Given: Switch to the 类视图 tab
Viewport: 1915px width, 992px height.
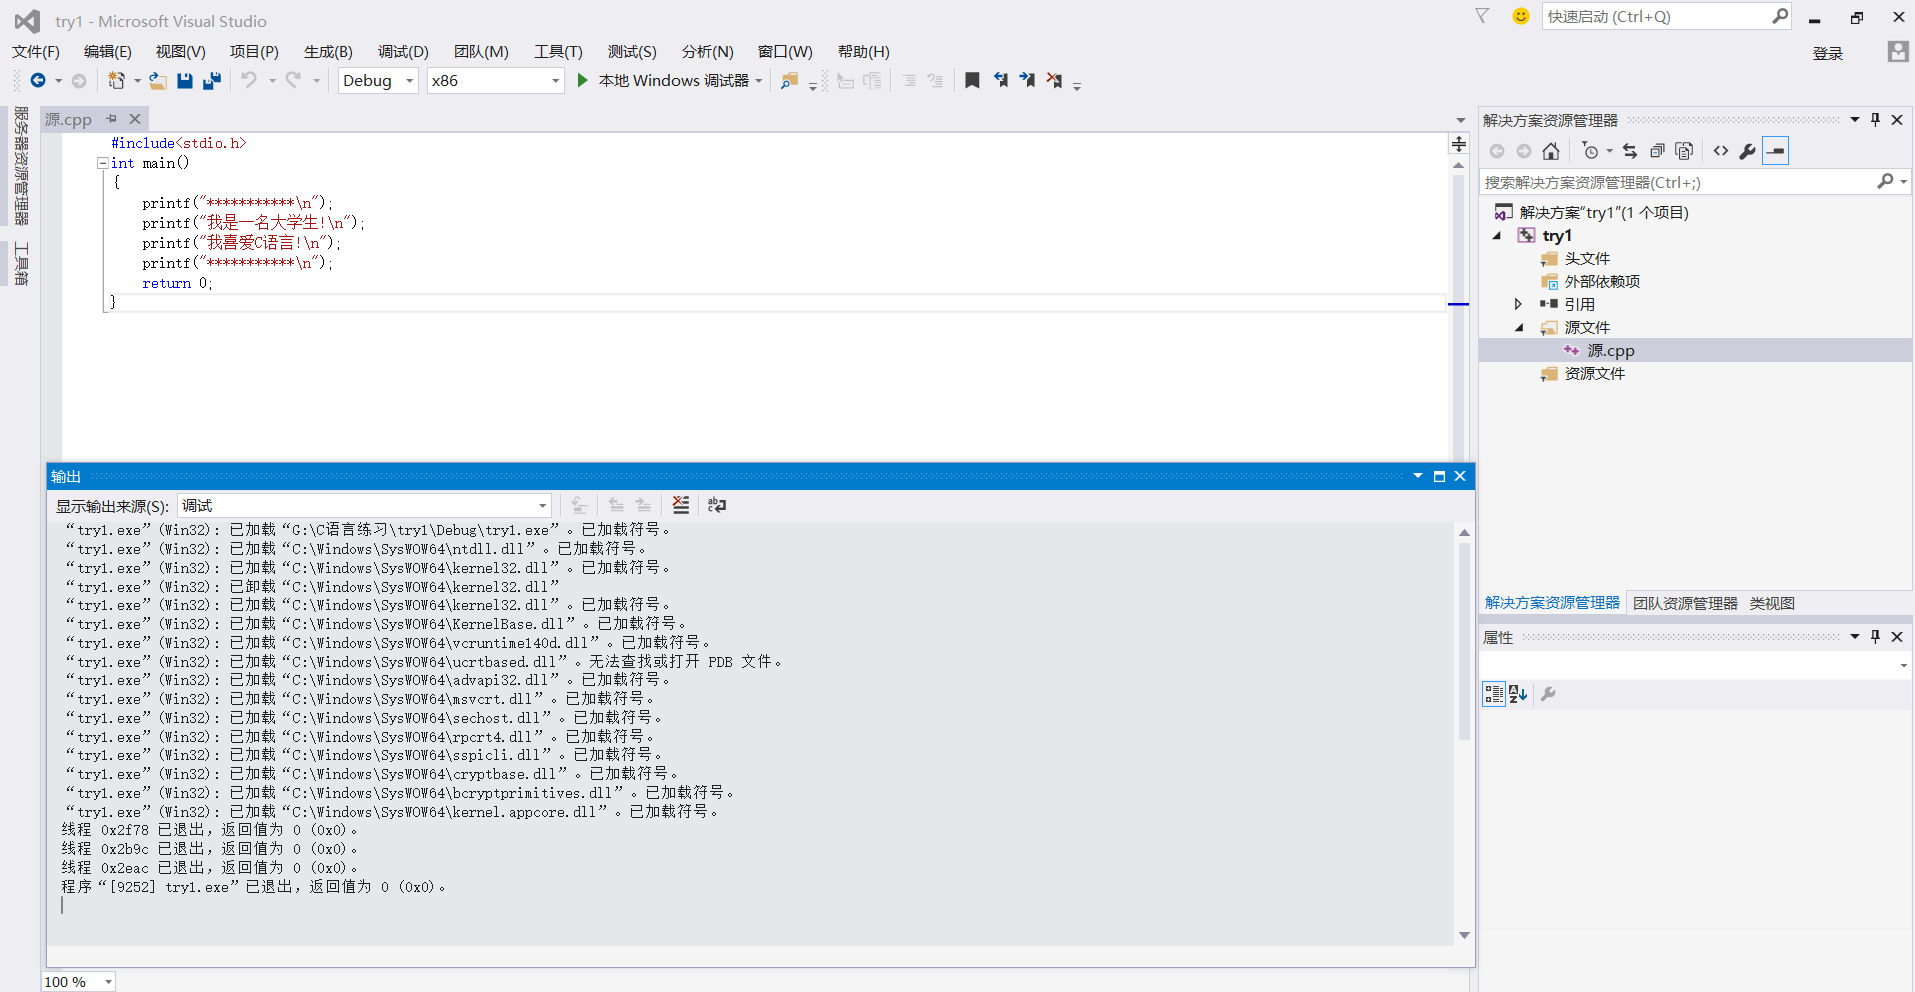Looking at the screenshot, I should (x=1772, y=603).
